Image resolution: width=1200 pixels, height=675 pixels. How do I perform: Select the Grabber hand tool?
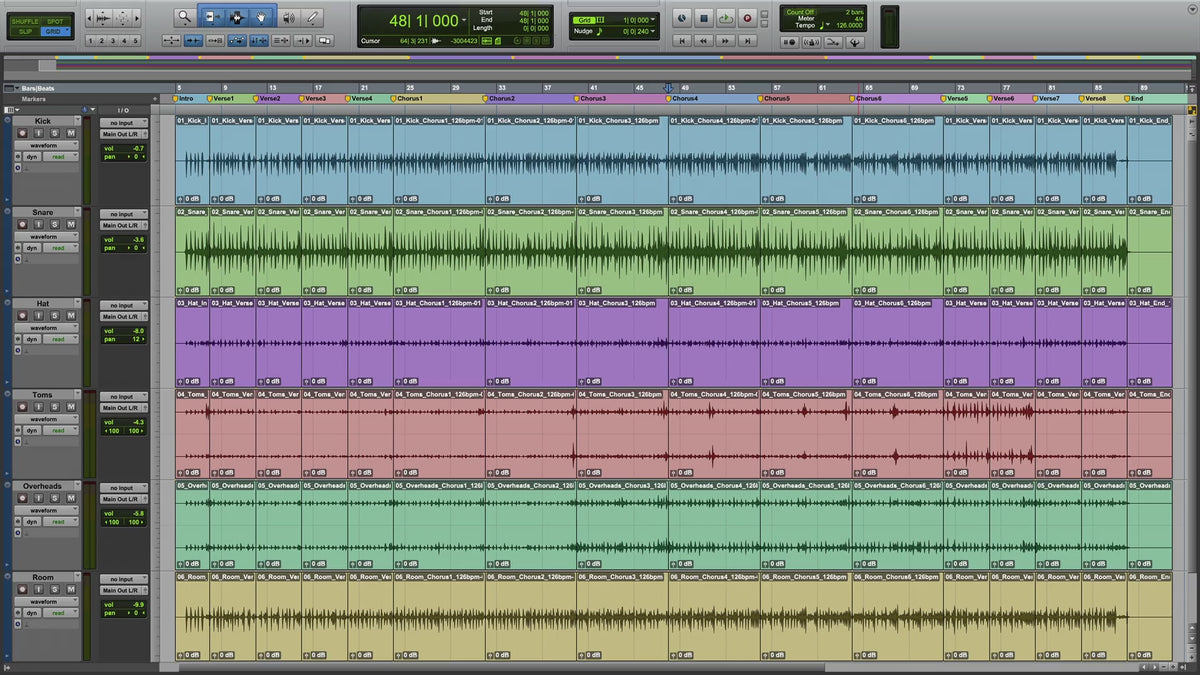(263, 17)
